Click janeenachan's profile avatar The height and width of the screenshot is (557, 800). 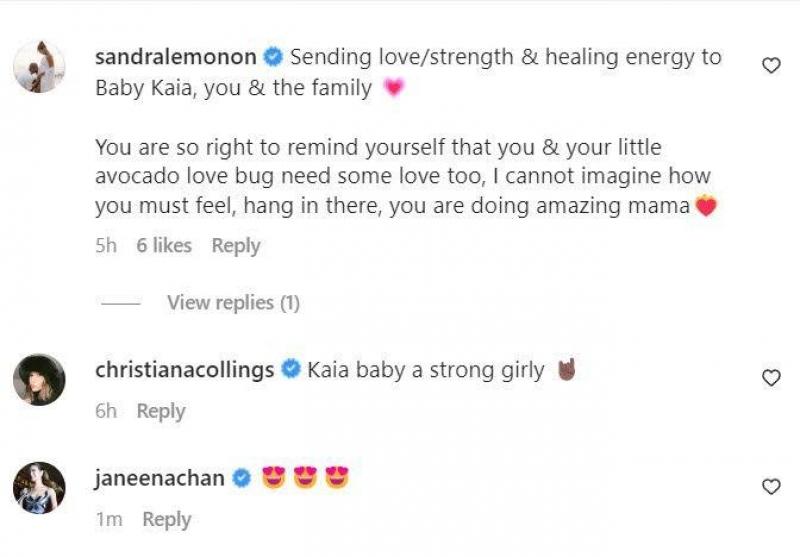point(40,489)
